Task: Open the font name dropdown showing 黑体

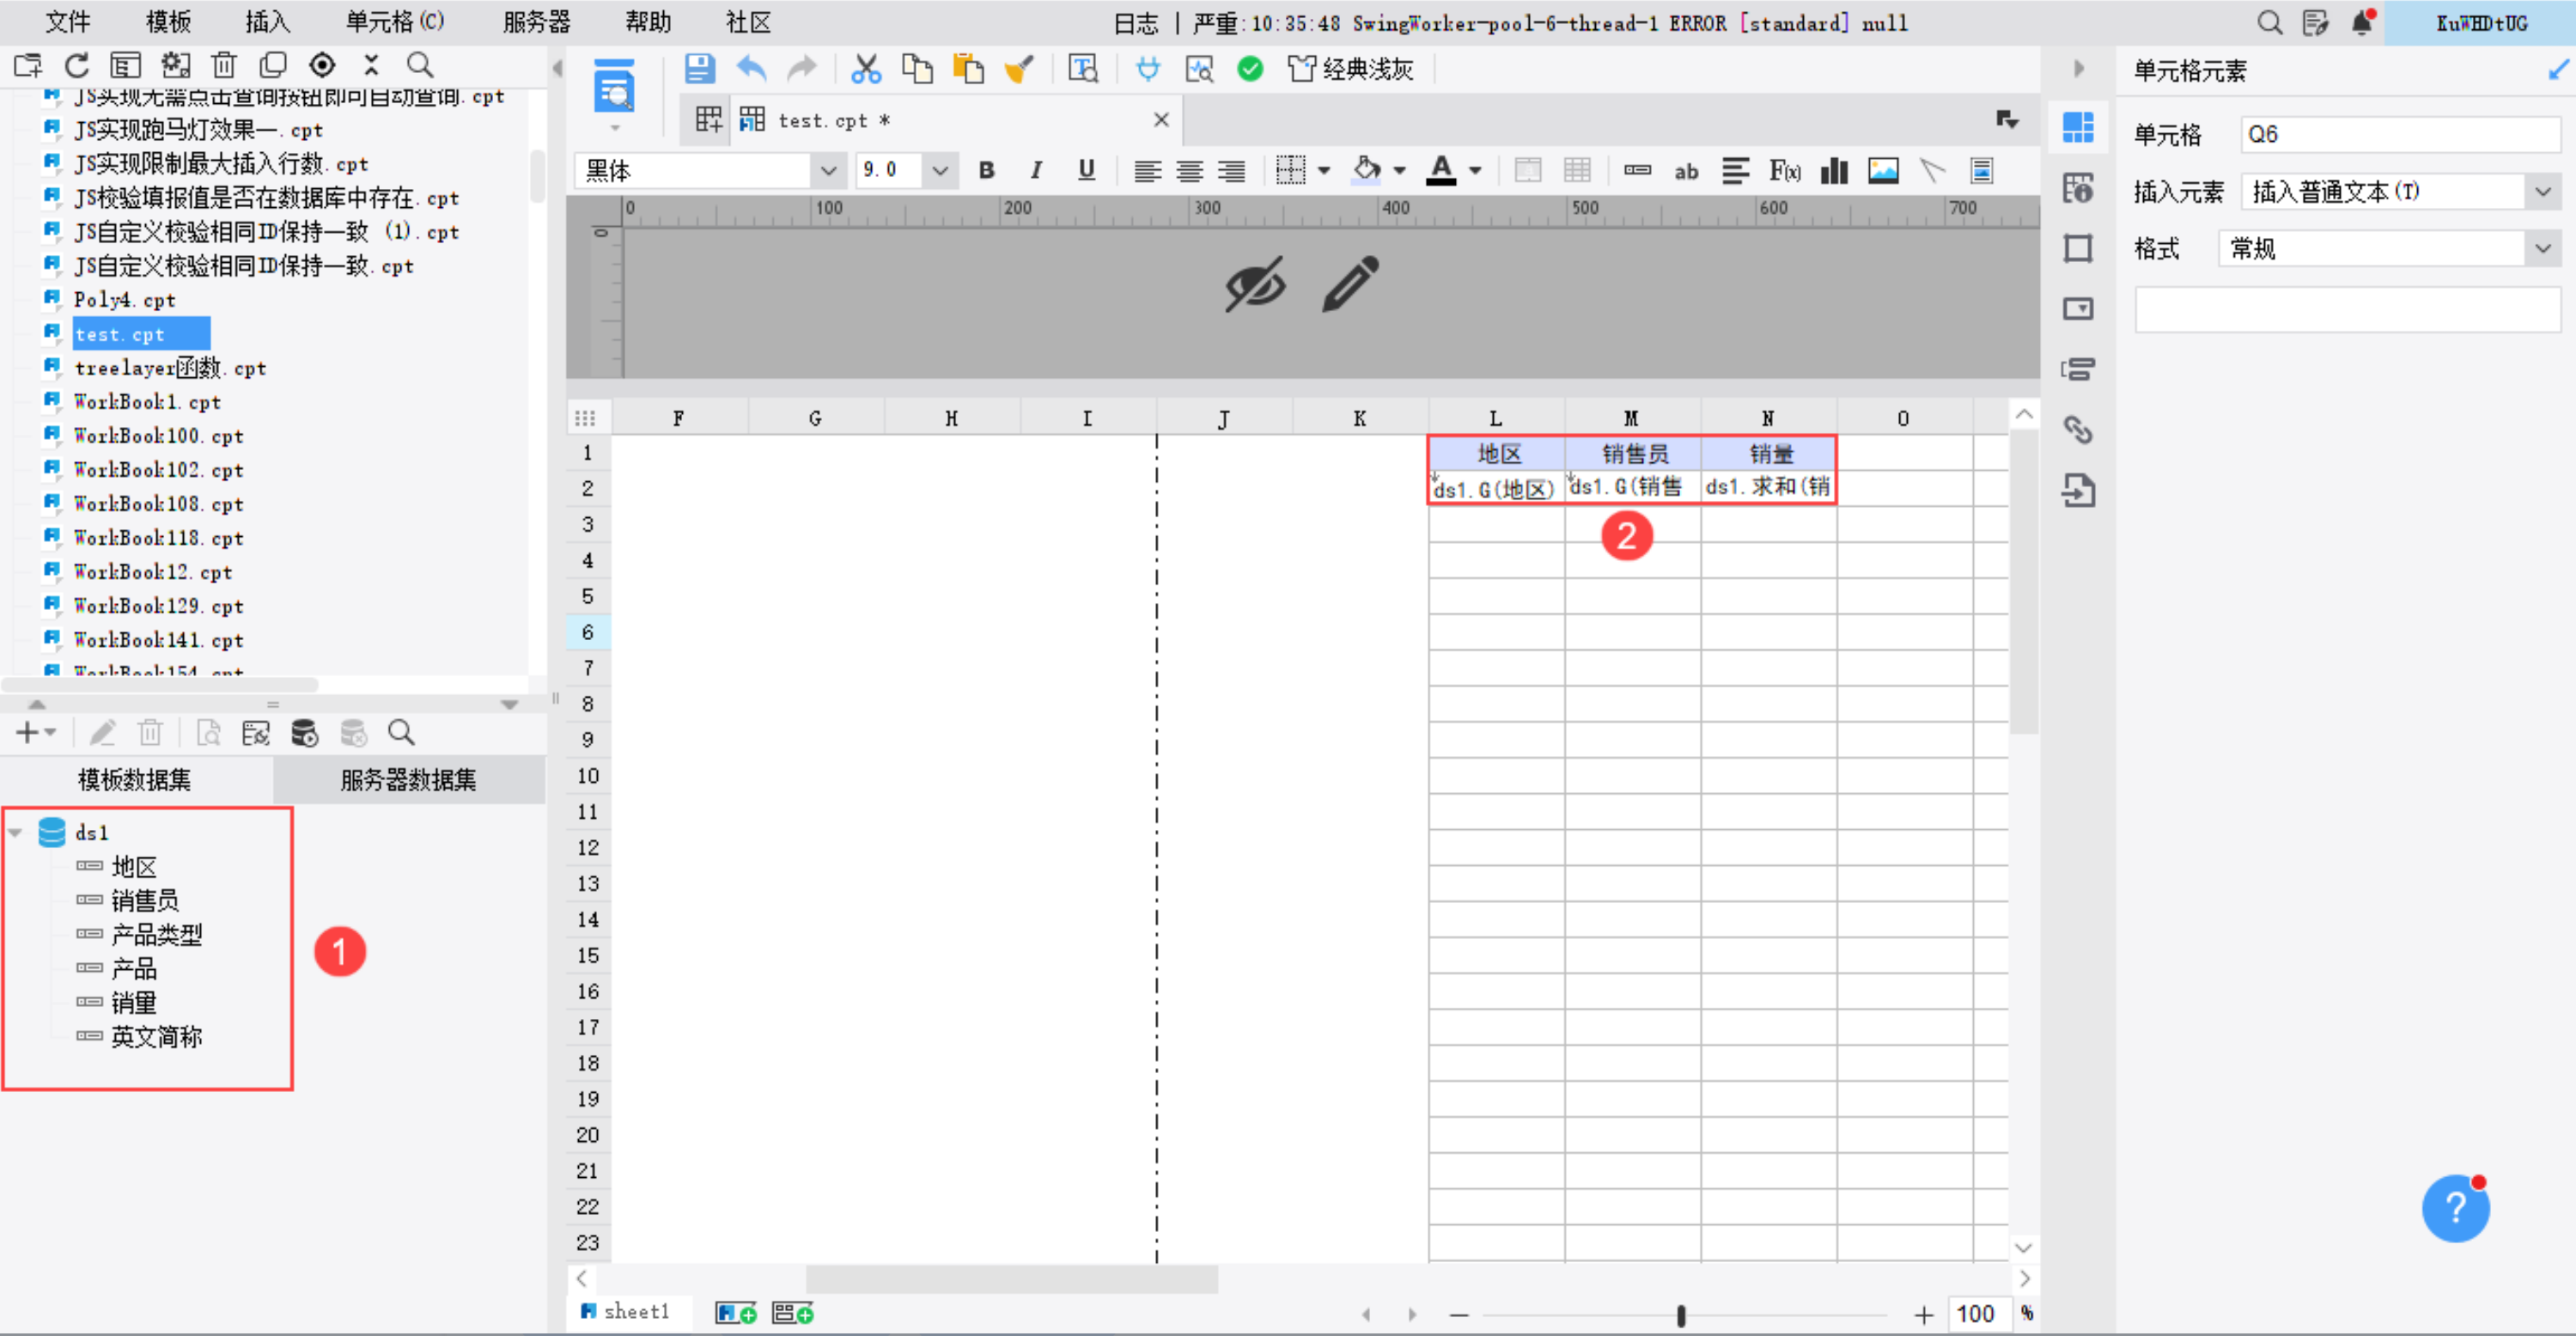Action: (828, 171)
